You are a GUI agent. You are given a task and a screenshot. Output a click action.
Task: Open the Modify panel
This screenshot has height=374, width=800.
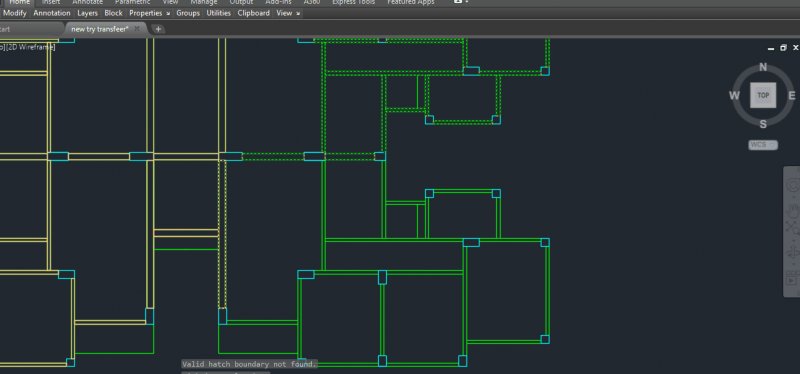pos(14,13)
